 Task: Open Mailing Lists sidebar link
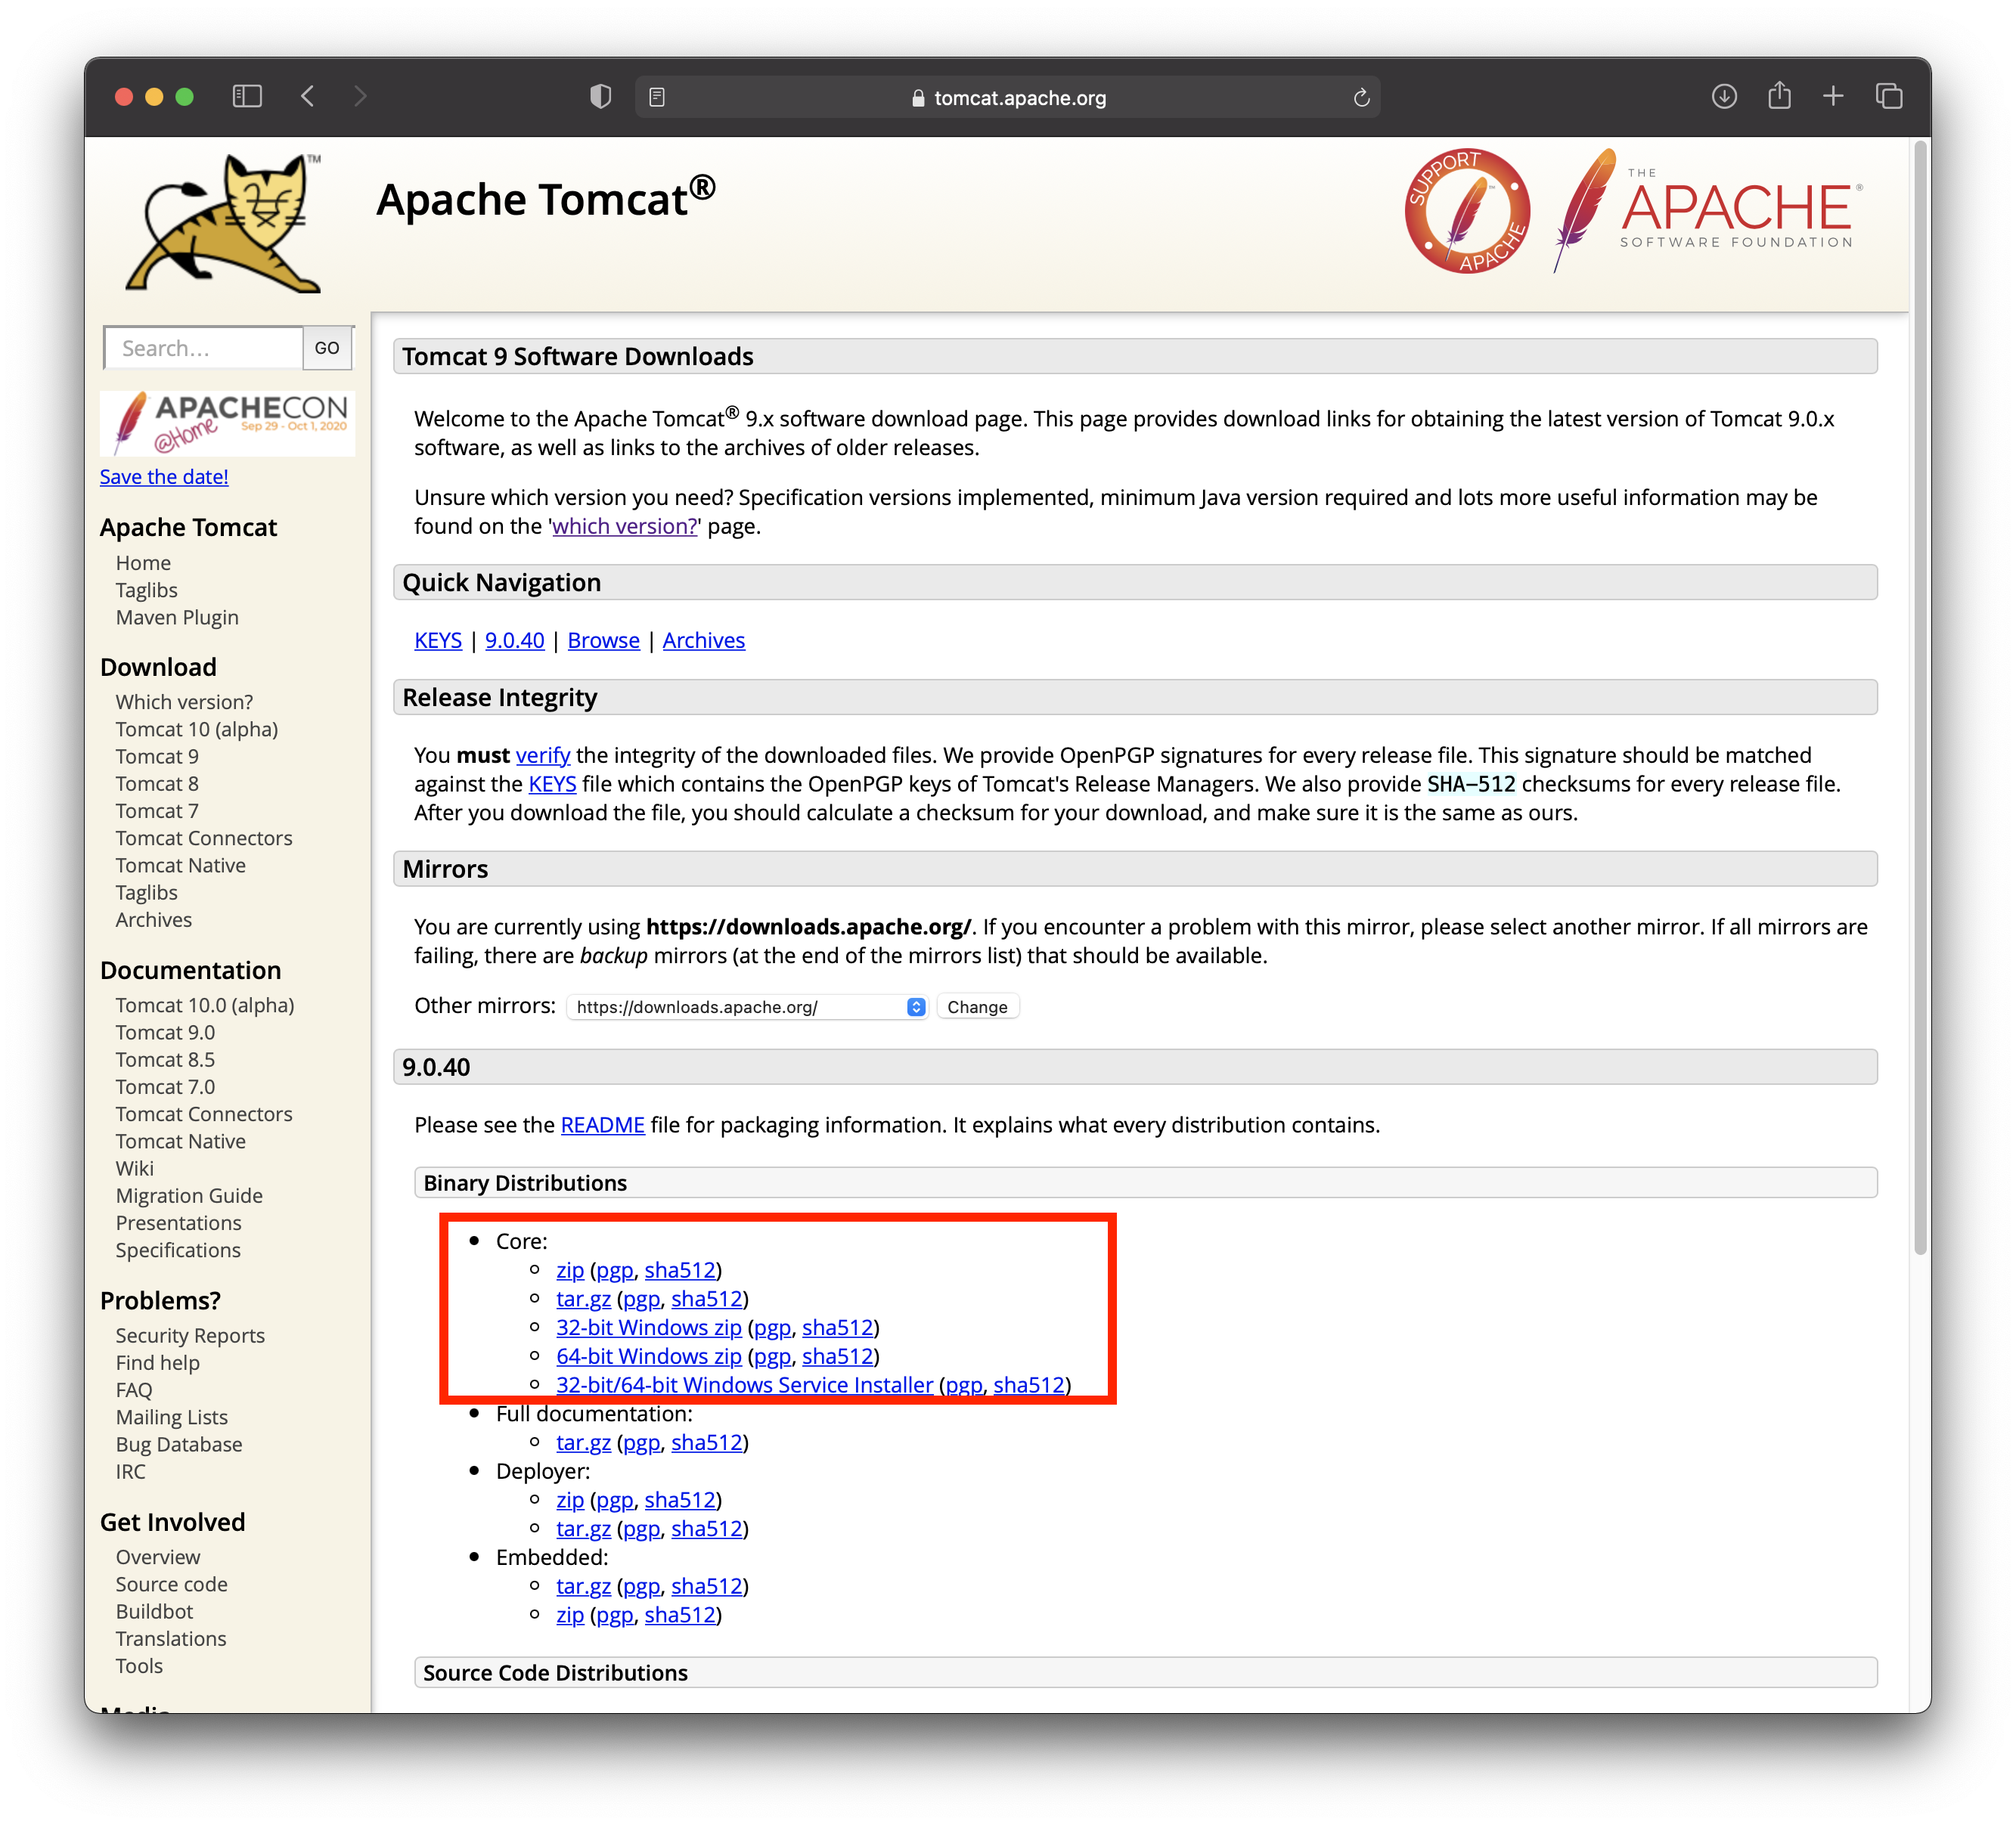tap(172, 1417)
